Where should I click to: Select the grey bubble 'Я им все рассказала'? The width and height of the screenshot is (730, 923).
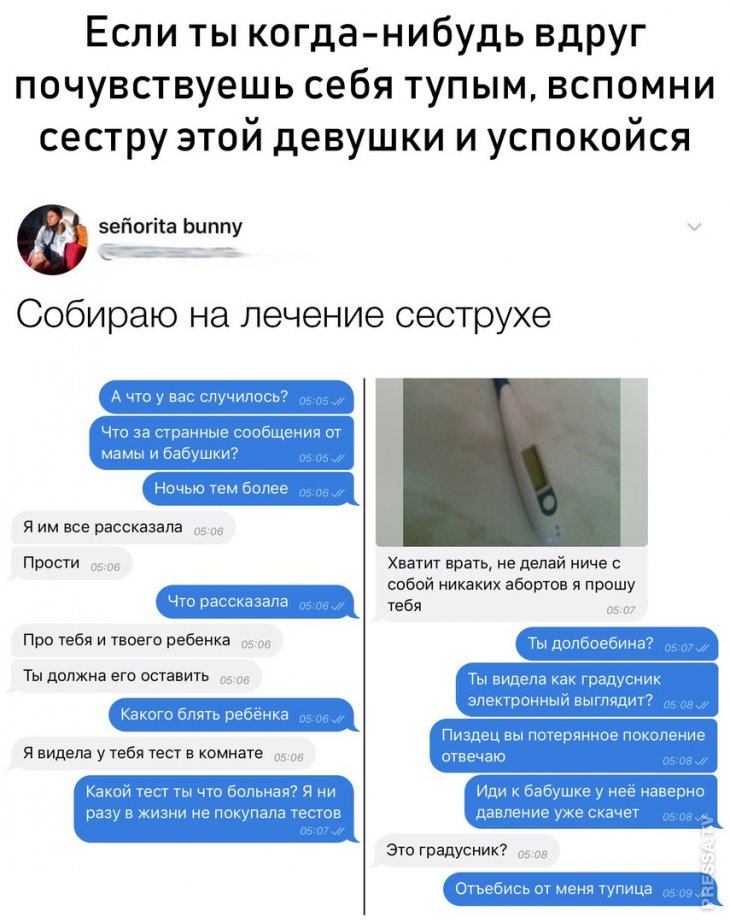coord(122,527)
